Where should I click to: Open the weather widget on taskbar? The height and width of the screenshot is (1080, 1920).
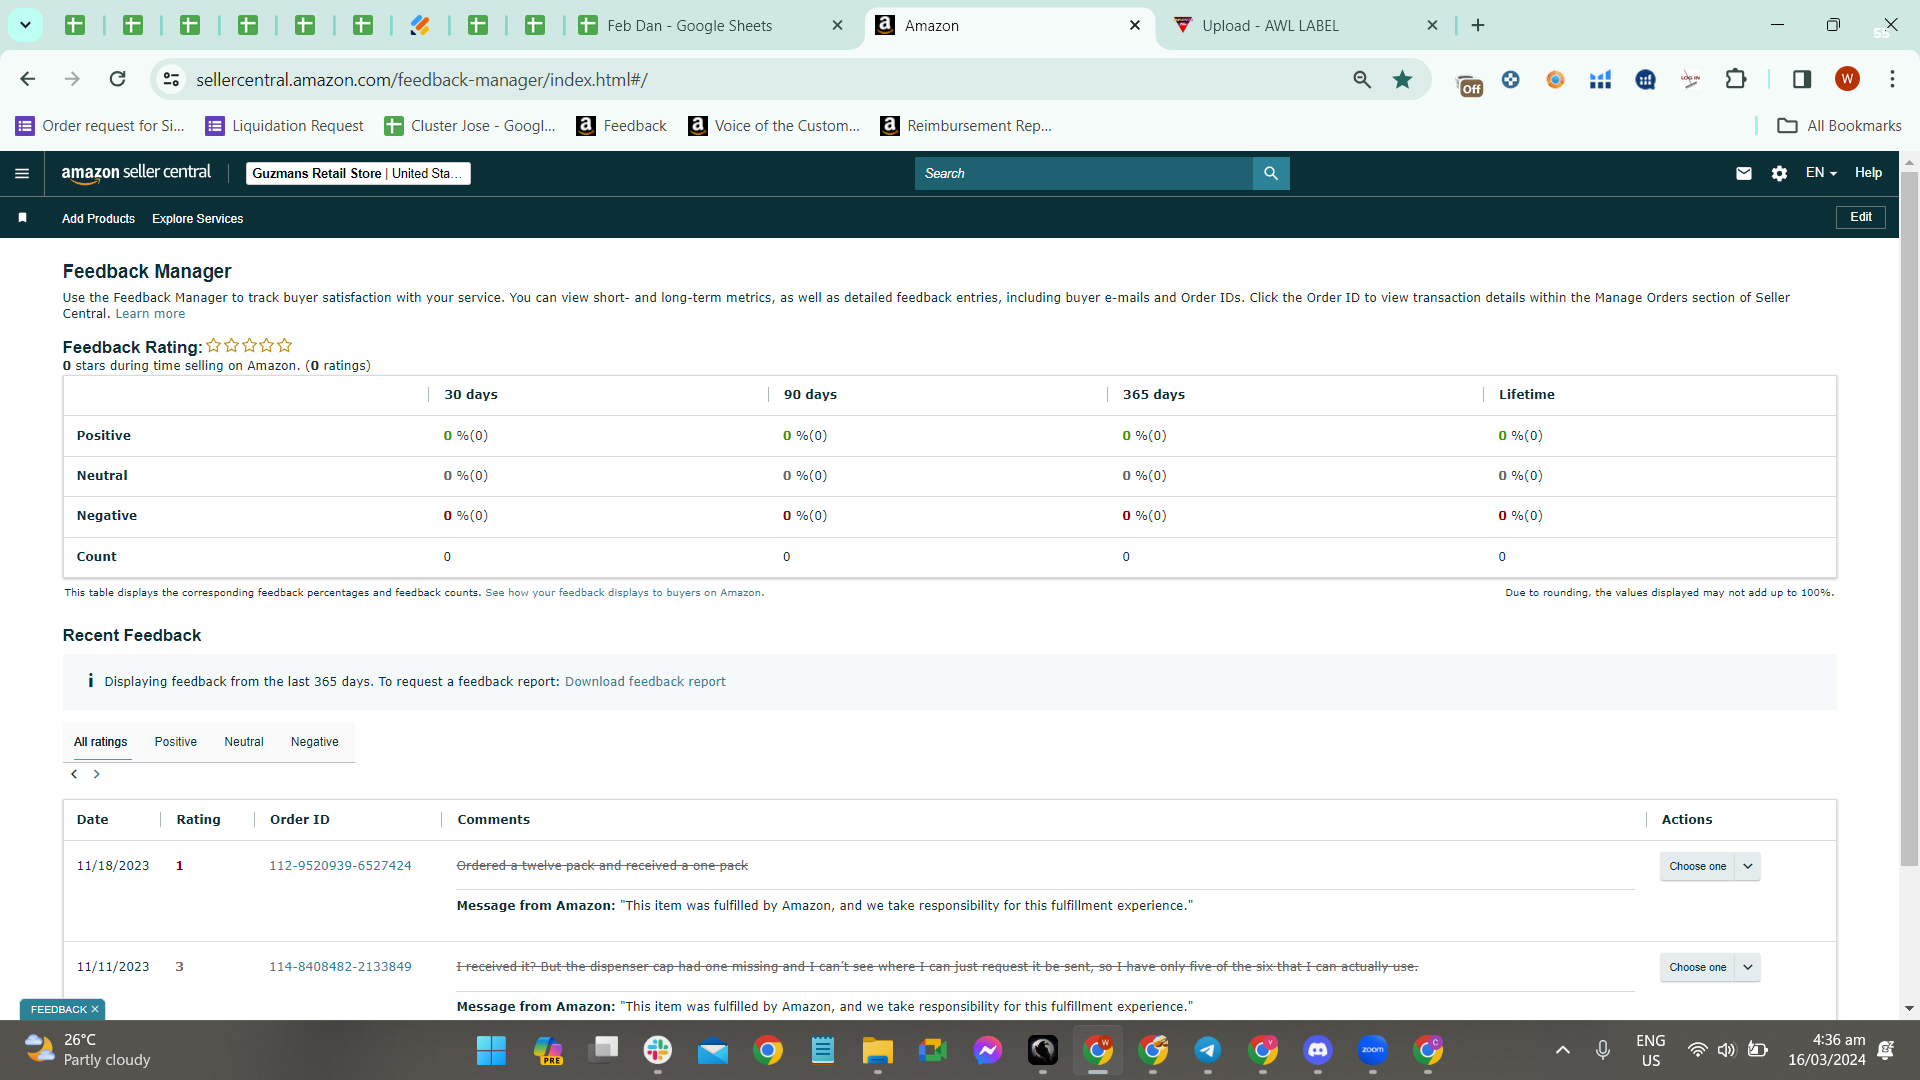point(88,1050)
